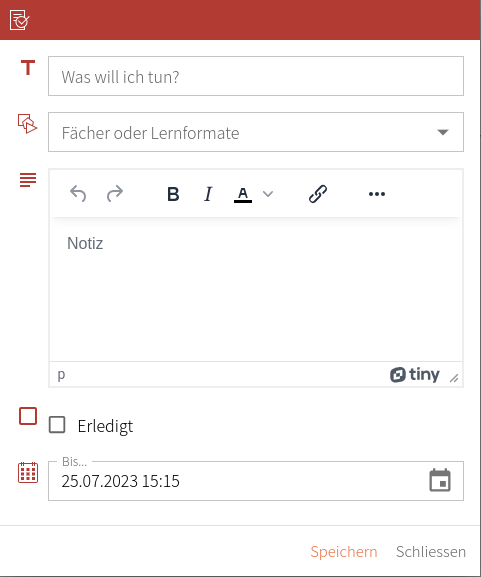
Task: Redo the edit in note editor
Action: (115, 194)
